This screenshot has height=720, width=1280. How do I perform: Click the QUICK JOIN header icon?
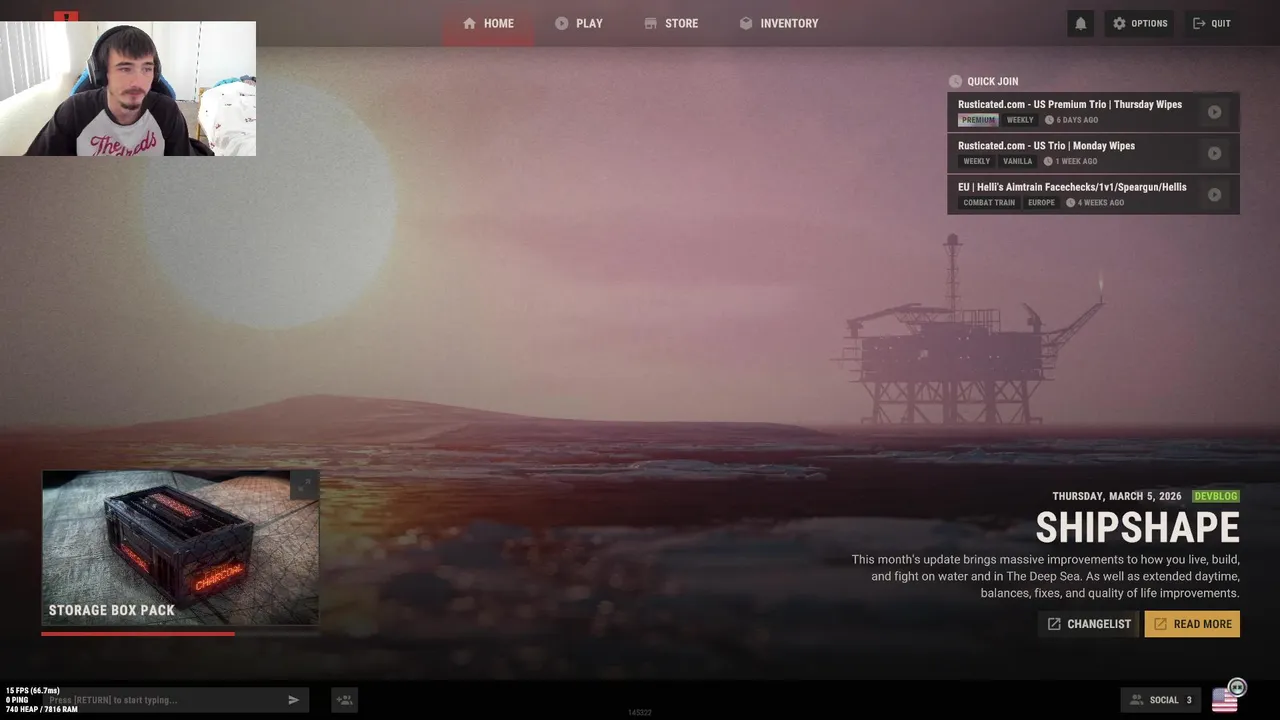pos(955,81)
